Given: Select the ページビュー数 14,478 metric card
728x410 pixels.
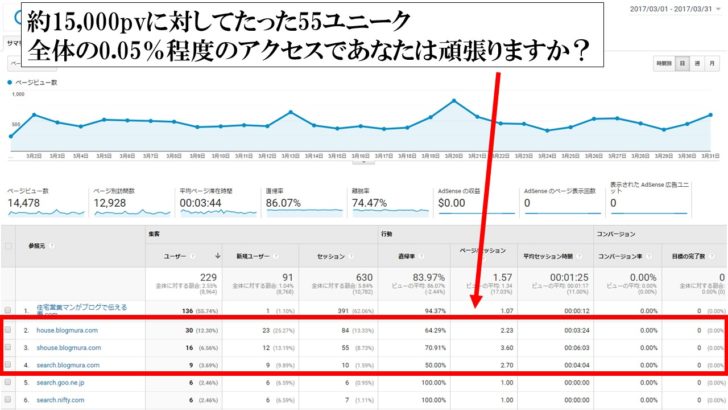Looking at the screenshot, I should point(46,202).
